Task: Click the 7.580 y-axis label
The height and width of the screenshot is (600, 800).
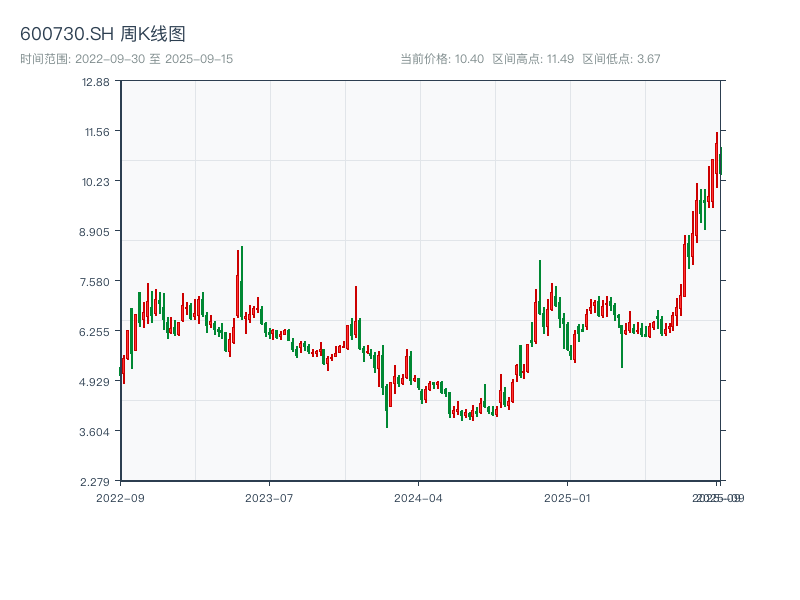Action: coord(95,282)
